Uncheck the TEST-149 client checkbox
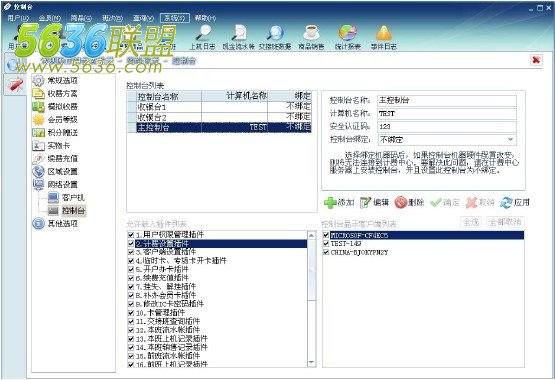The width and height of the screenshot is (555, 380). pyautogui.click(x=326, y=243)
